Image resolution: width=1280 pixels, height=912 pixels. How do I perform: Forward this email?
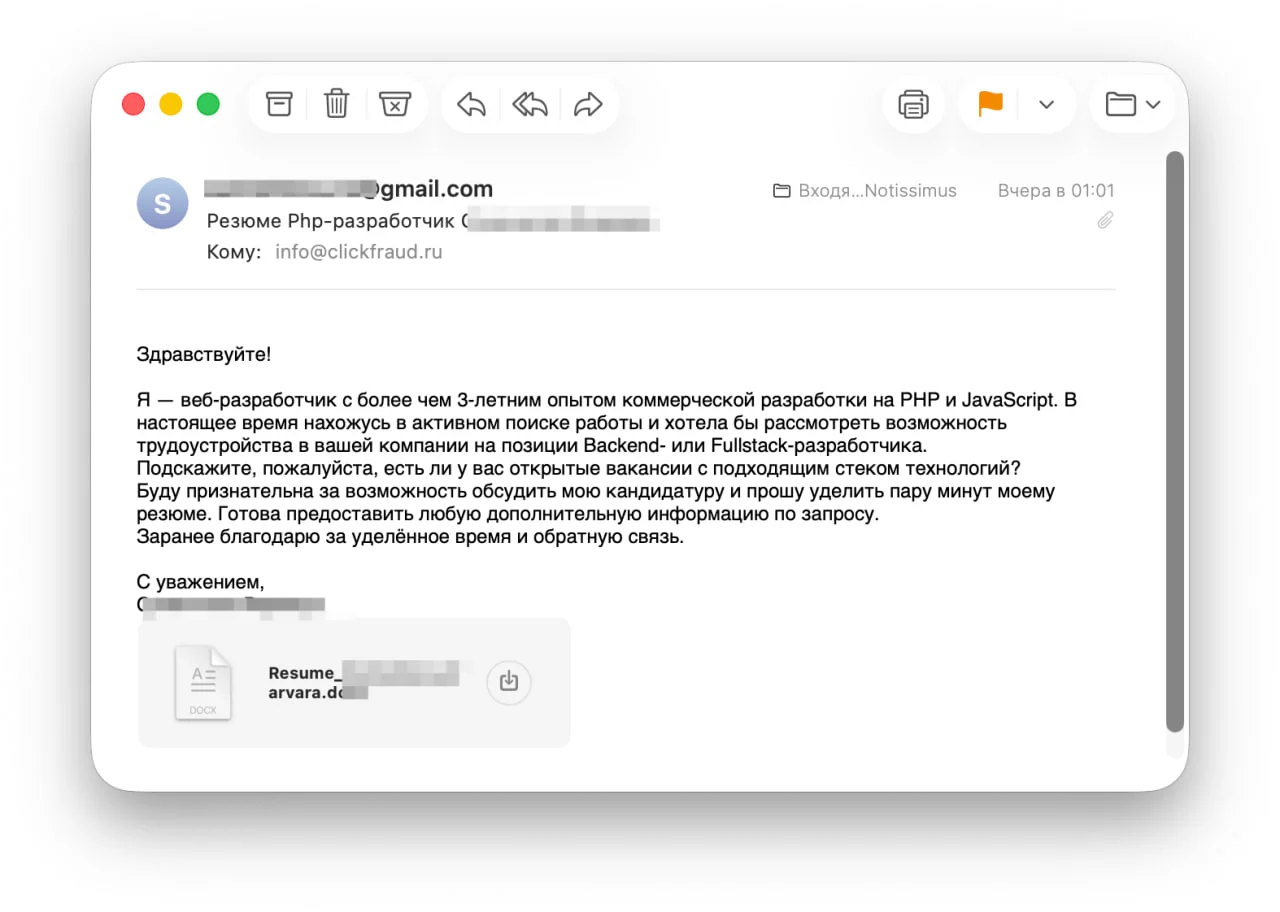[x=589, y=104]
